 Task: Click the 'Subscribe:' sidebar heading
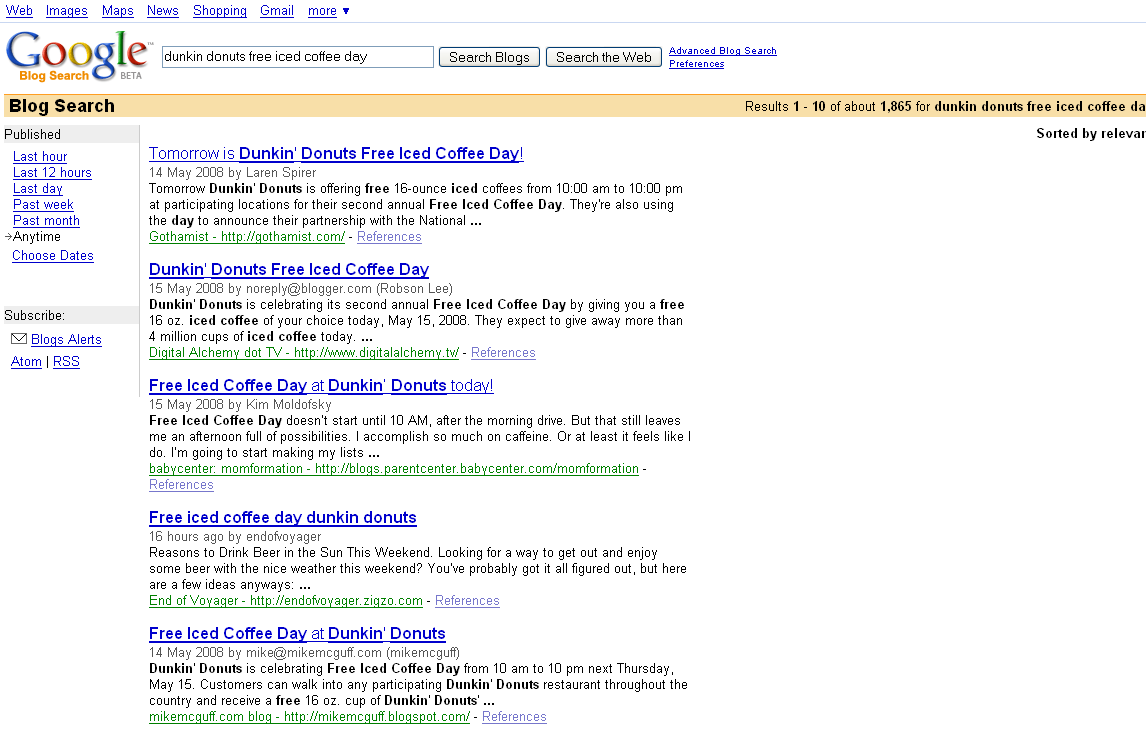(34, 316)
